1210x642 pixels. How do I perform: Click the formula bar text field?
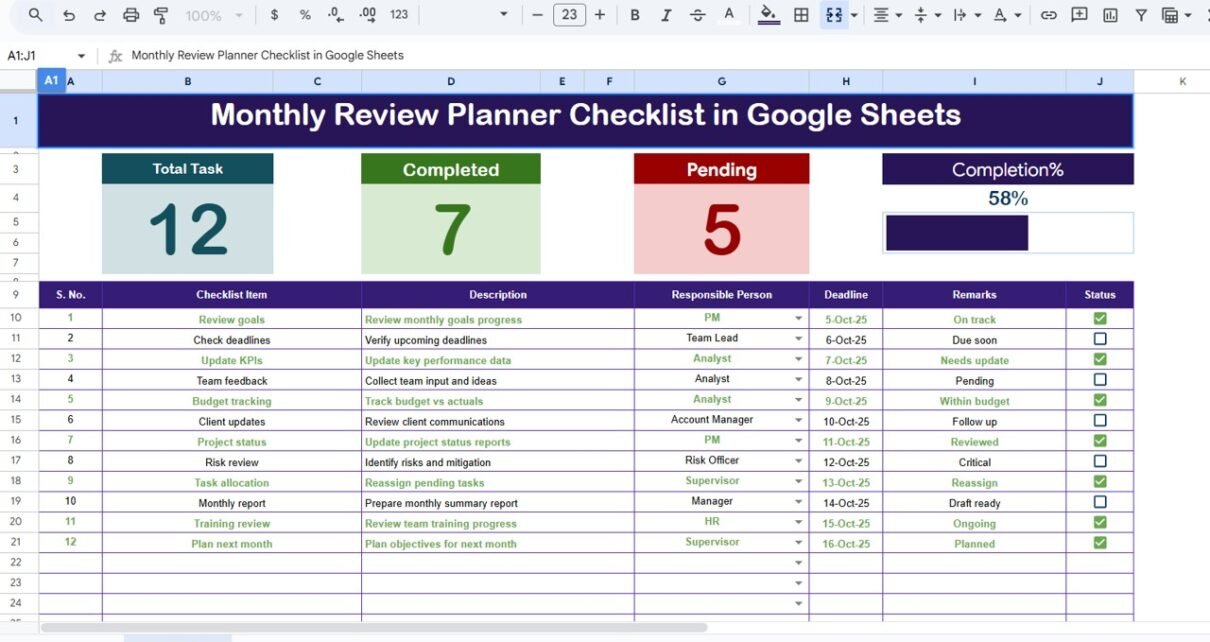tap(600, 56)
